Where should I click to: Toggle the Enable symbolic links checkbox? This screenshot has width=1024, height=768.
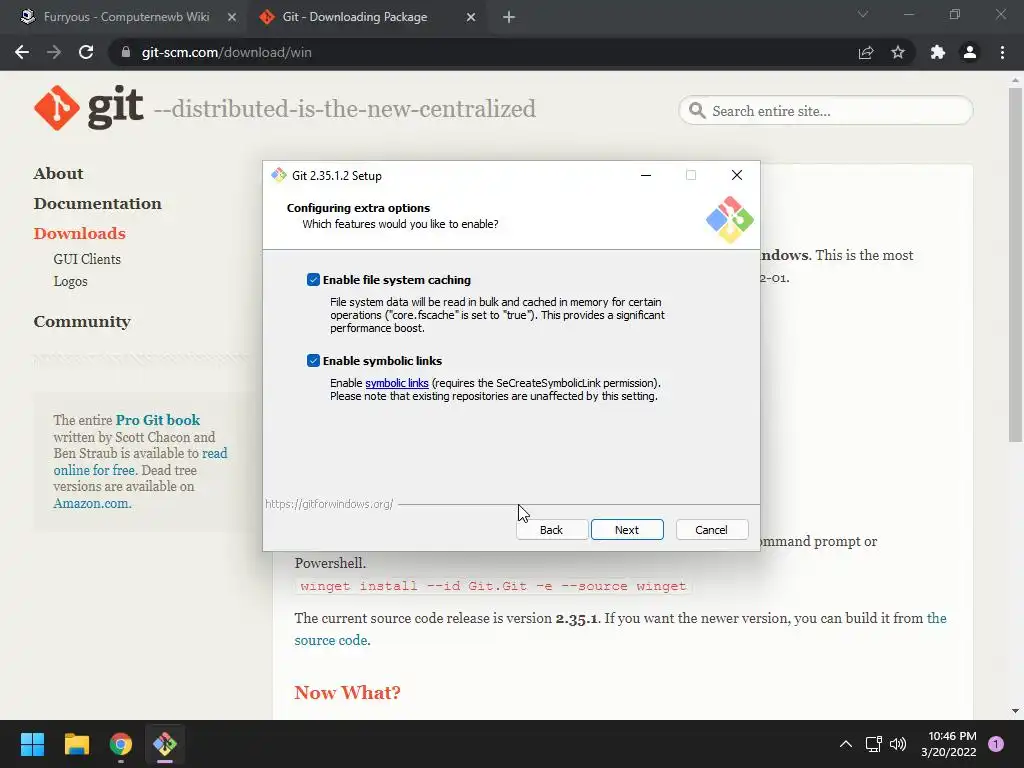pos(313,360)
